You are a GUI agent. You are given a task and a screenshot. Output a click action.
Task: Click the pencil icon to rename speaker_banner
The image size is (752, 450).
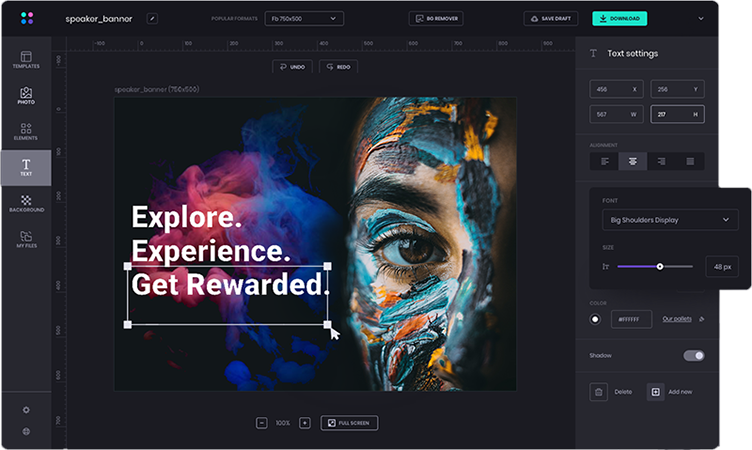152,18
